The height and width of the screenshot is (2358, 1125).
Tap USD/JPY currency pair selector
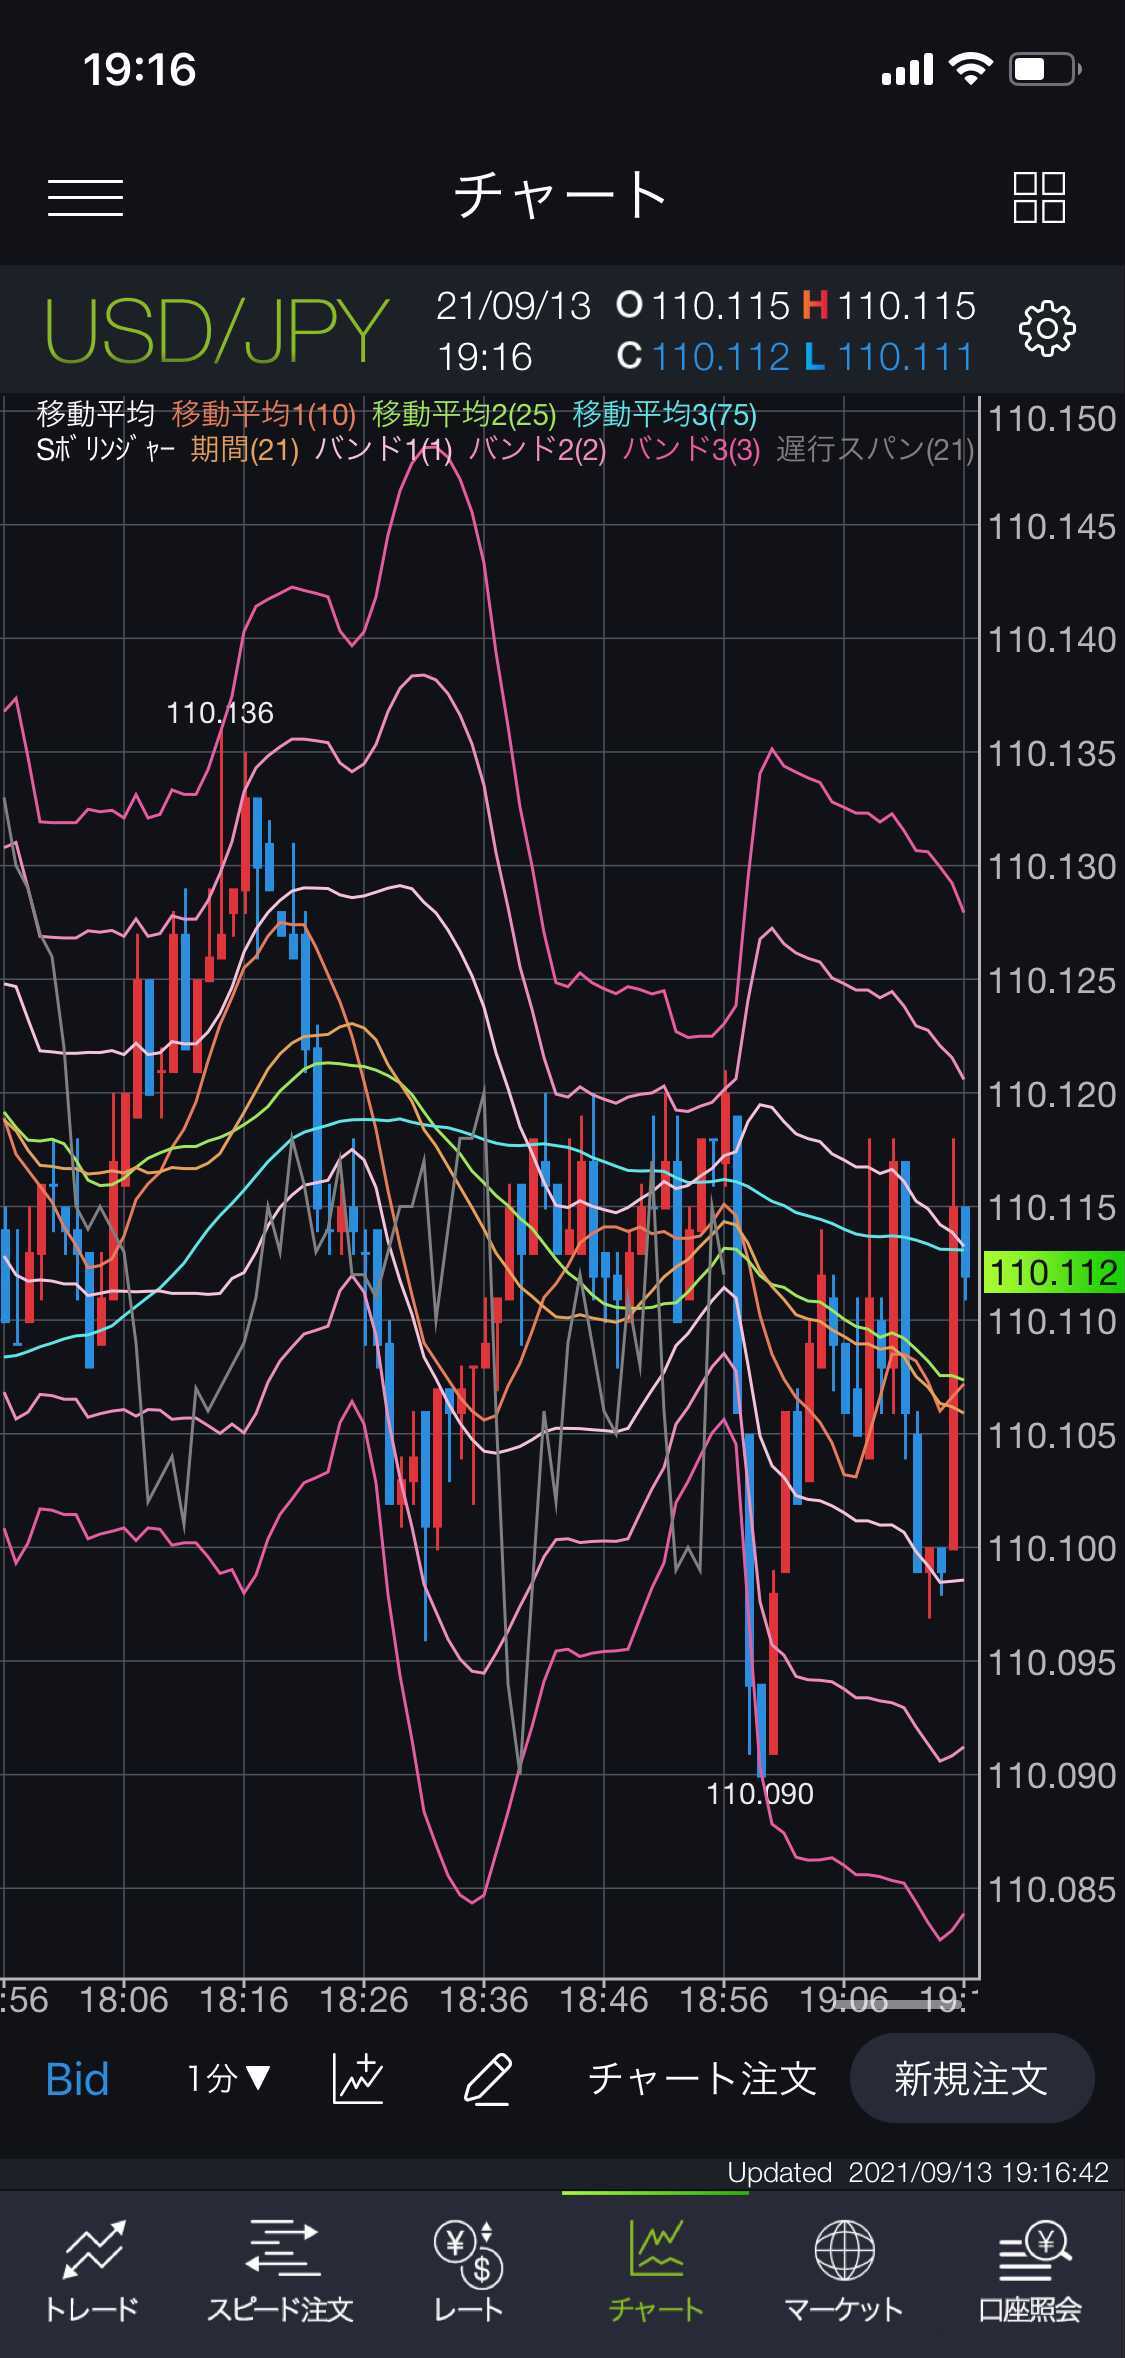tap(216, 331)
